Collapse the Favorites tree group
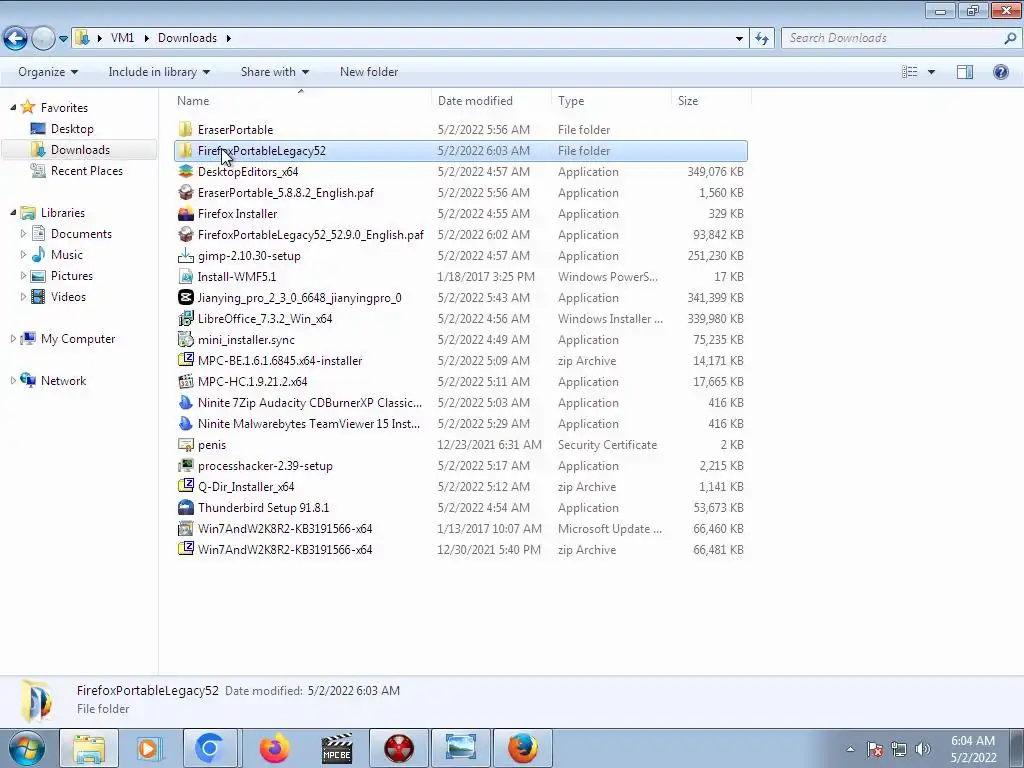The height and width of the screenshot is (768, 1024). [x=13, y=107]
